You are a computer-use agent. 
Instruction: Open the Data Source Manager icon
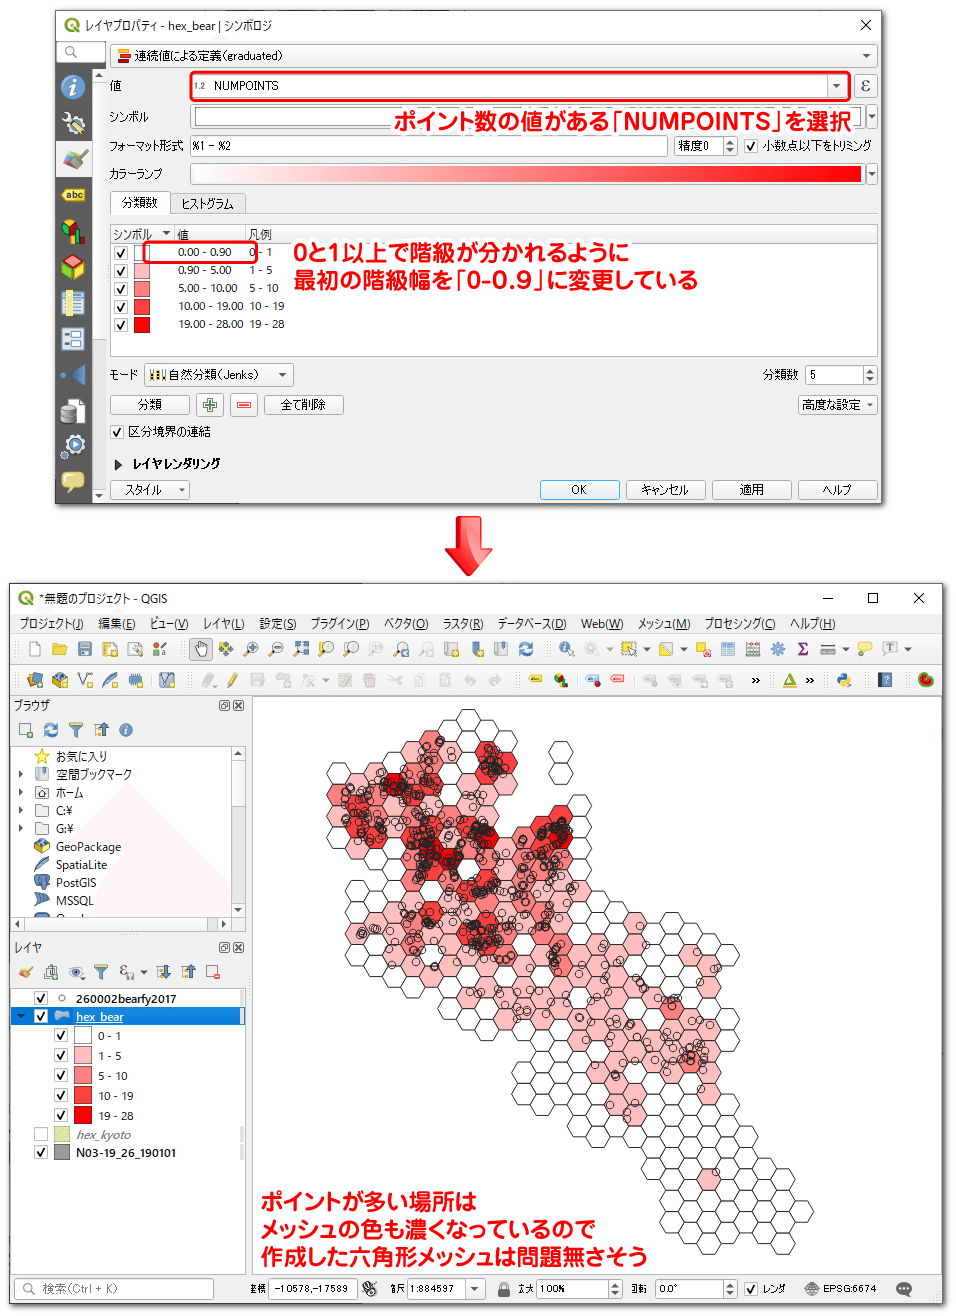[x=35, y=680]
